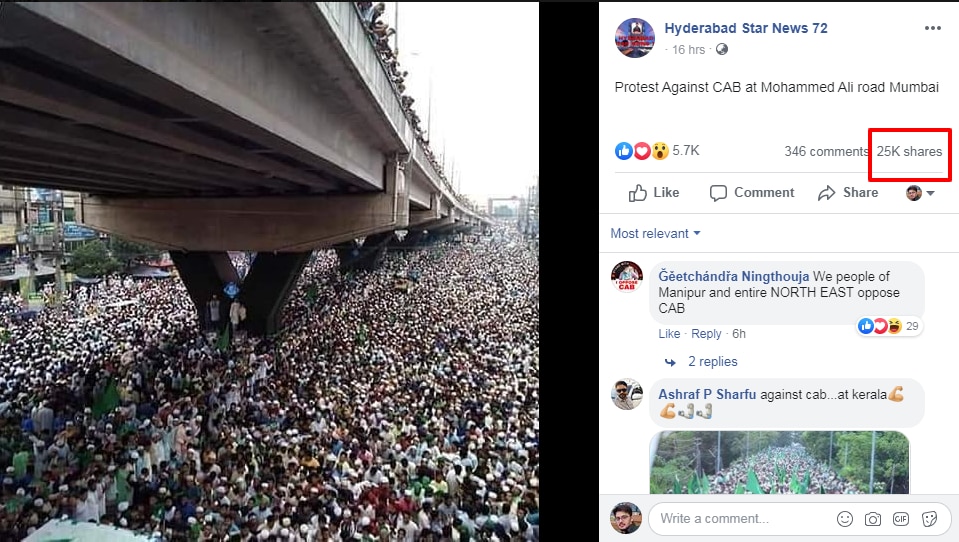Viewport: 959px width, 542px height.
Task: Click the reaction emojis on the post
Action: (x=642, y=151)
